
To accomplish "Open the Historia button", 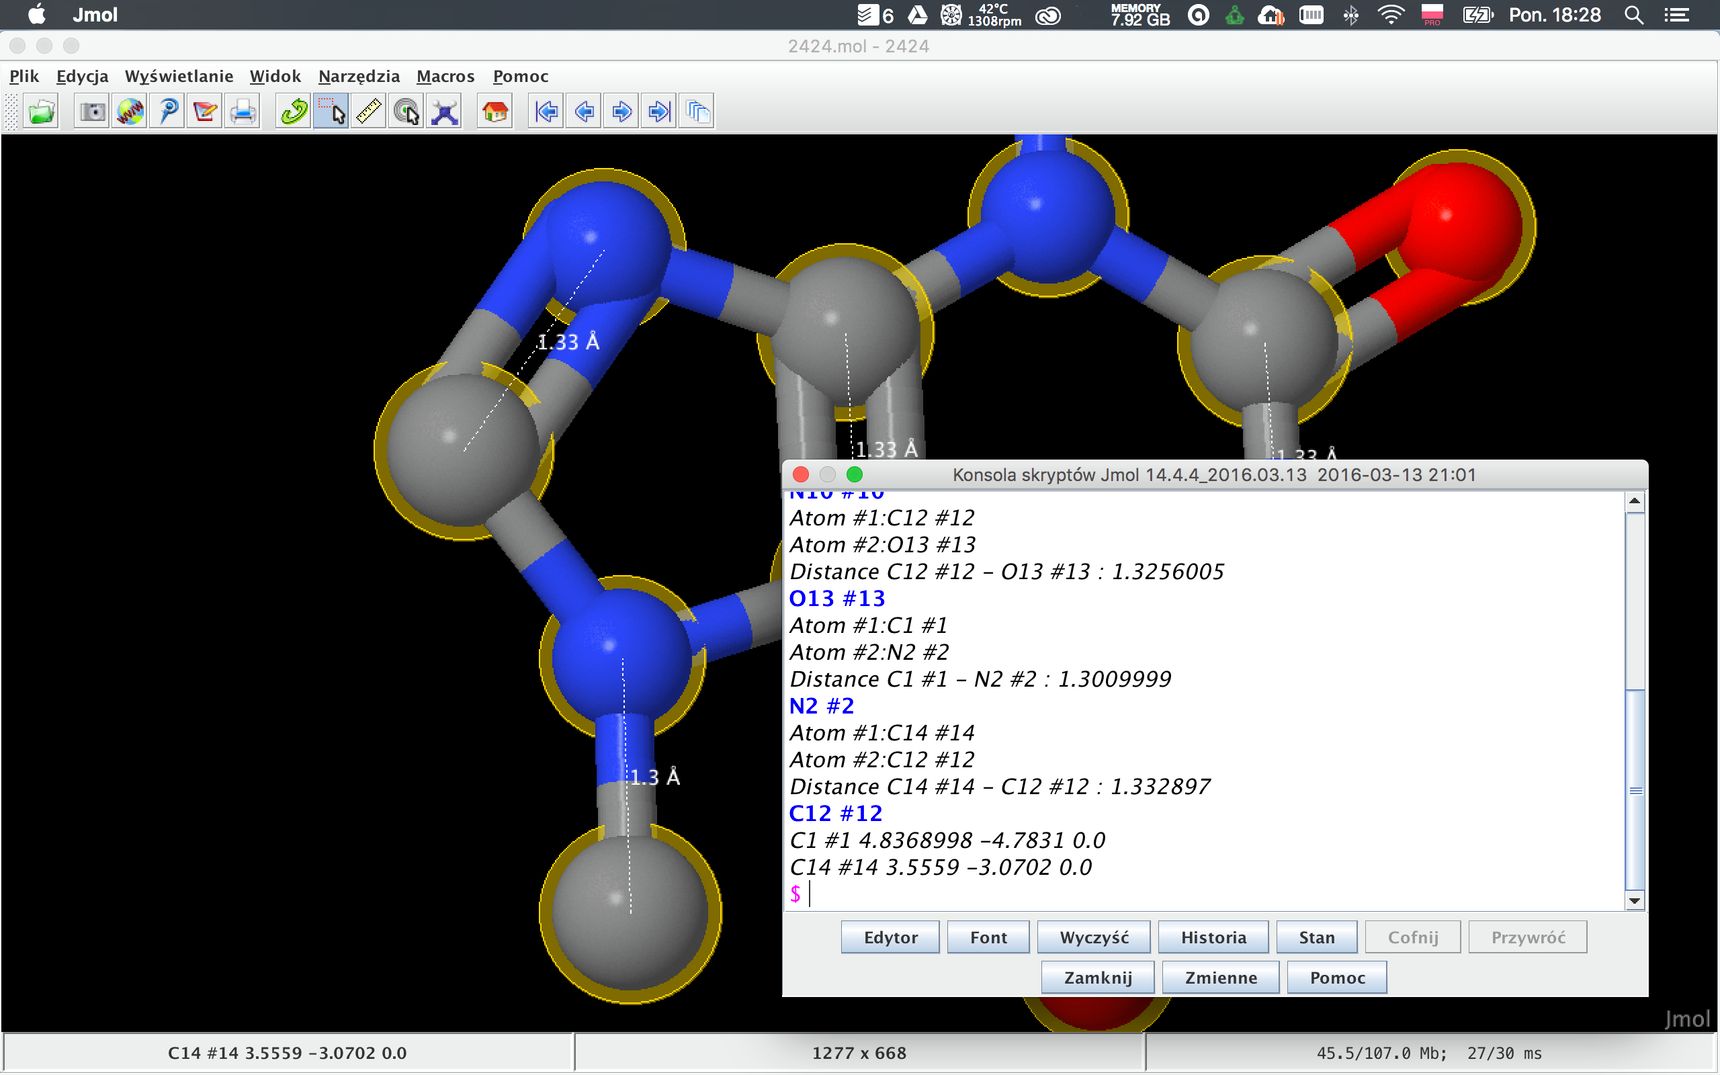I will click(1213, 937).
